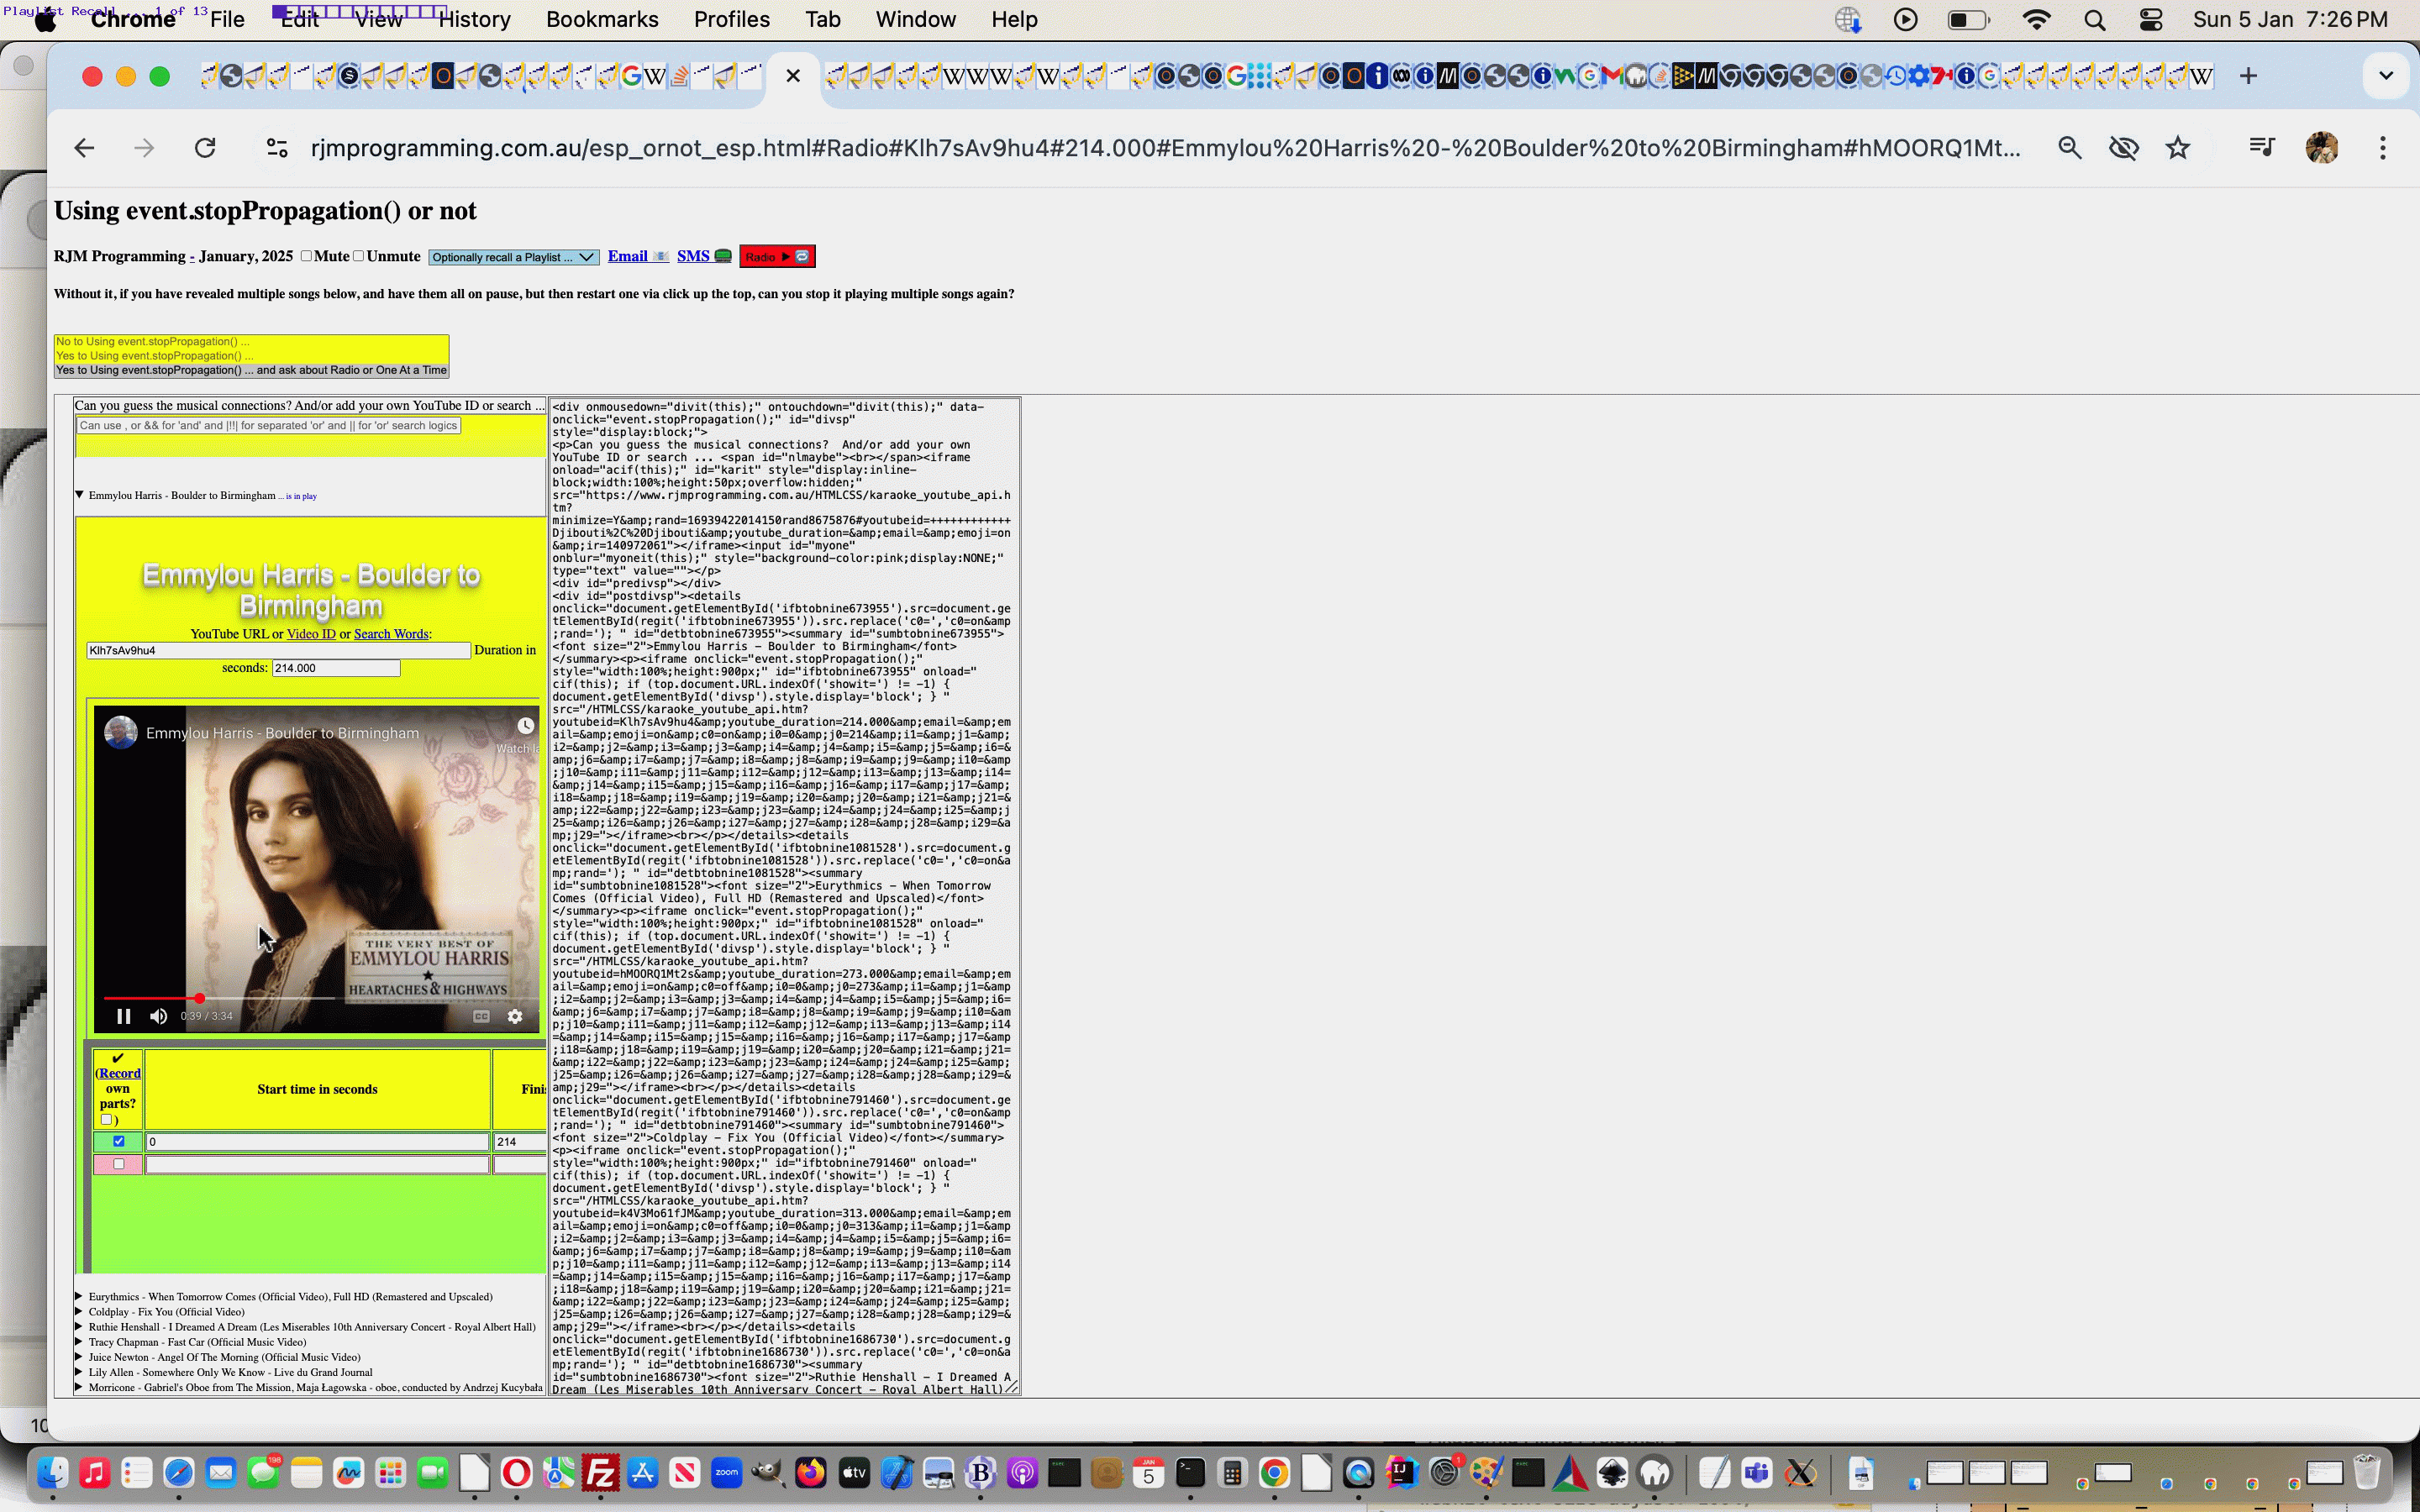2420x1512 pixels.
Task: Open the Bookmarks menu
Action: 602,20
